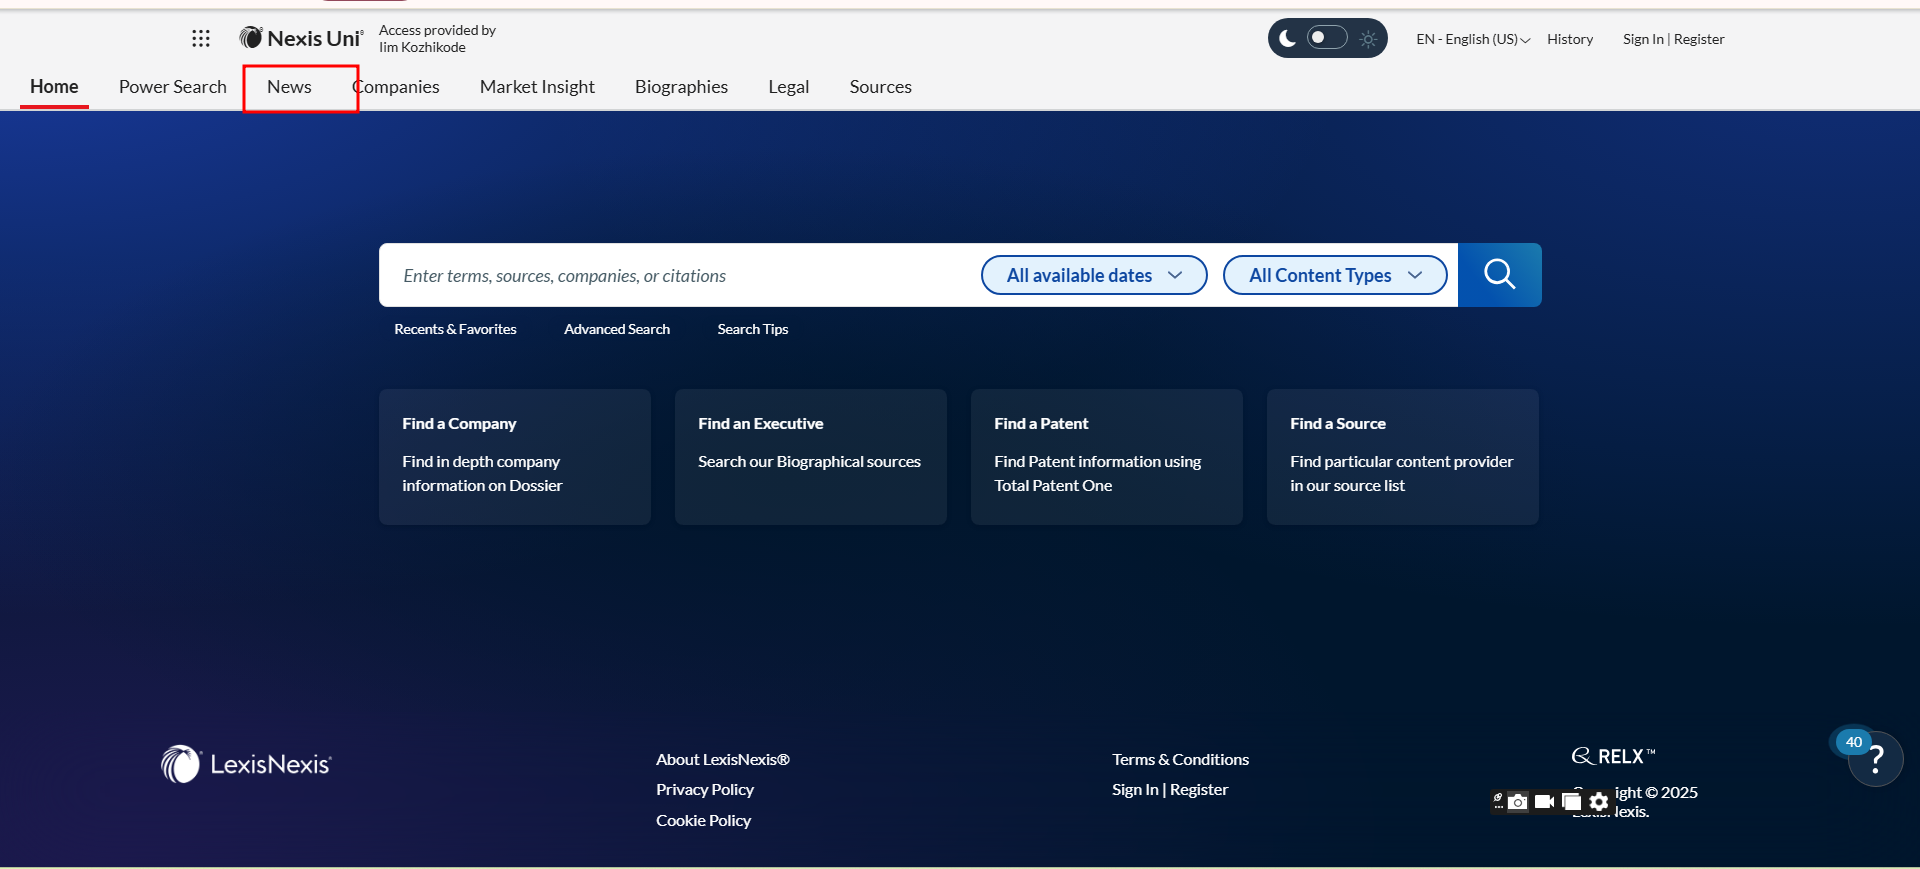Open the help question mark bubble
Screen dimensions: 1920x869
(1875, 760)
